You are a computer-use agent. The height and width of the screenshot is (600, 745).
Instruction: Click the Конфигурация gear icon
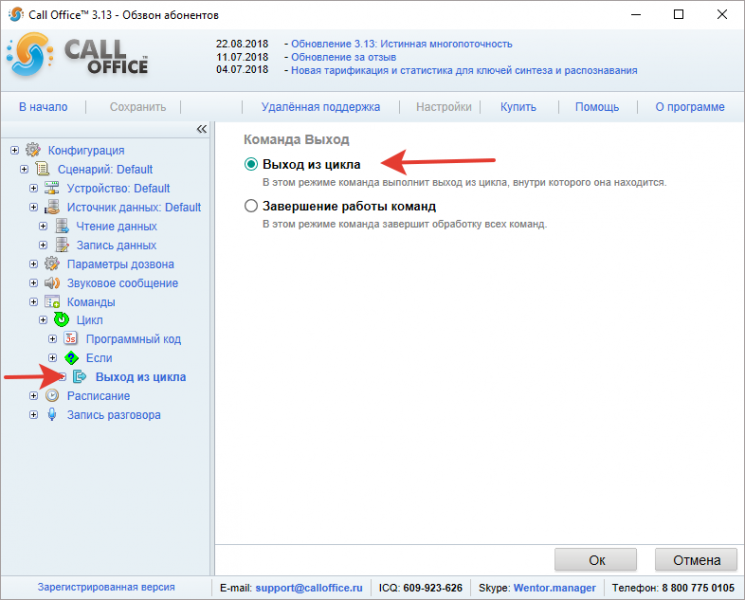(33, 150)
